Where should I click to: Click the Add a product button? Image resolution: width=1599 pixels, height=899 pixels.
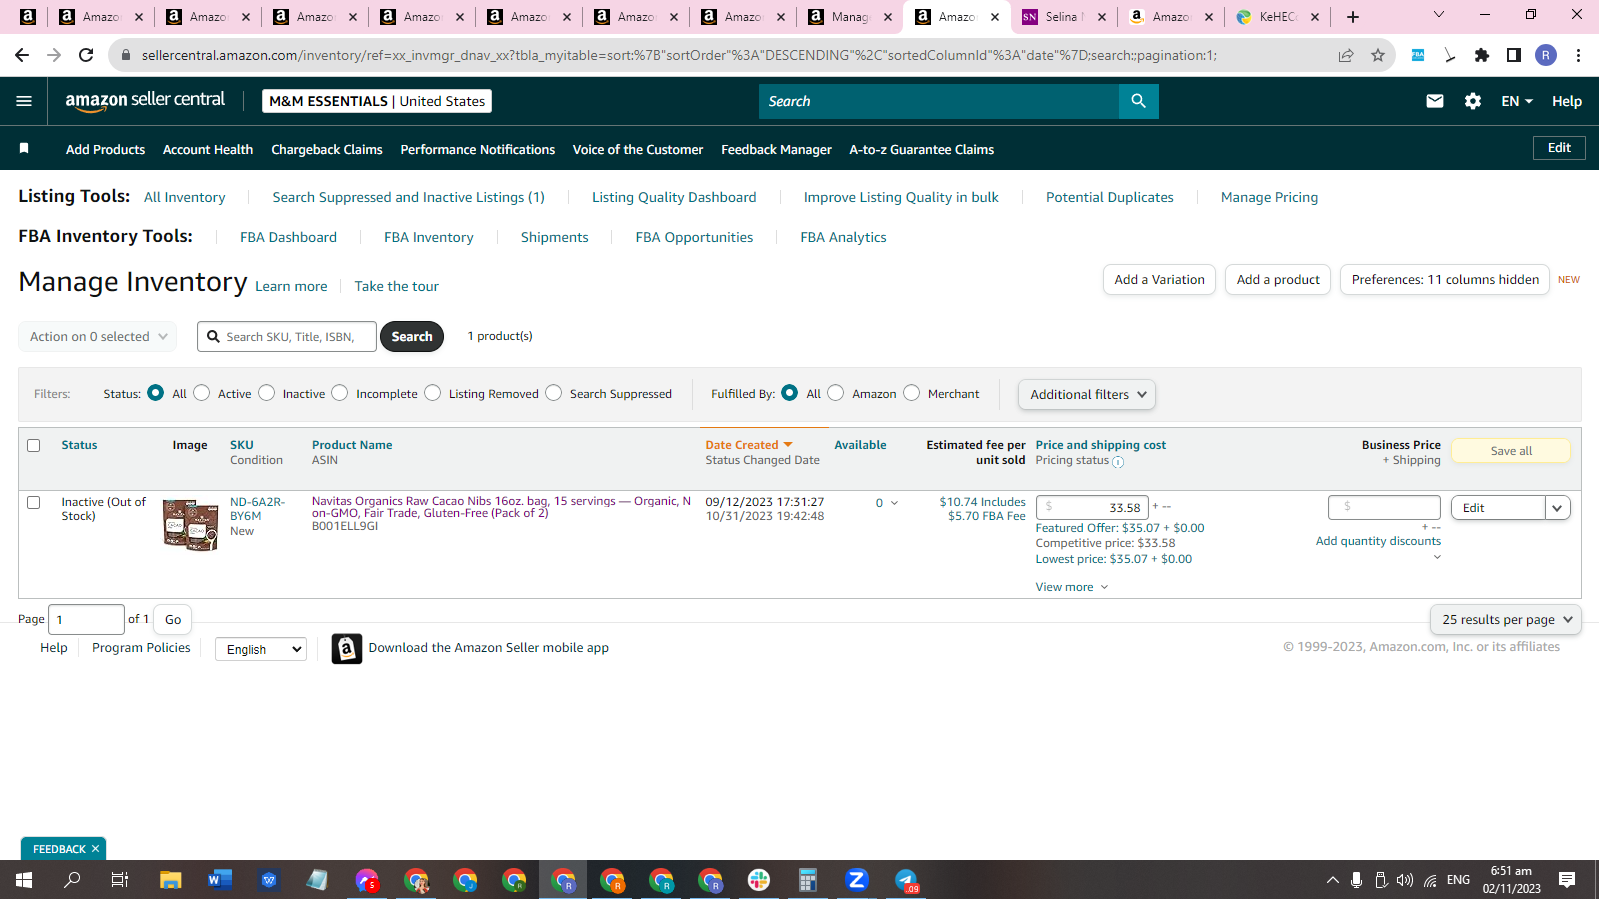pos(1278,280)
